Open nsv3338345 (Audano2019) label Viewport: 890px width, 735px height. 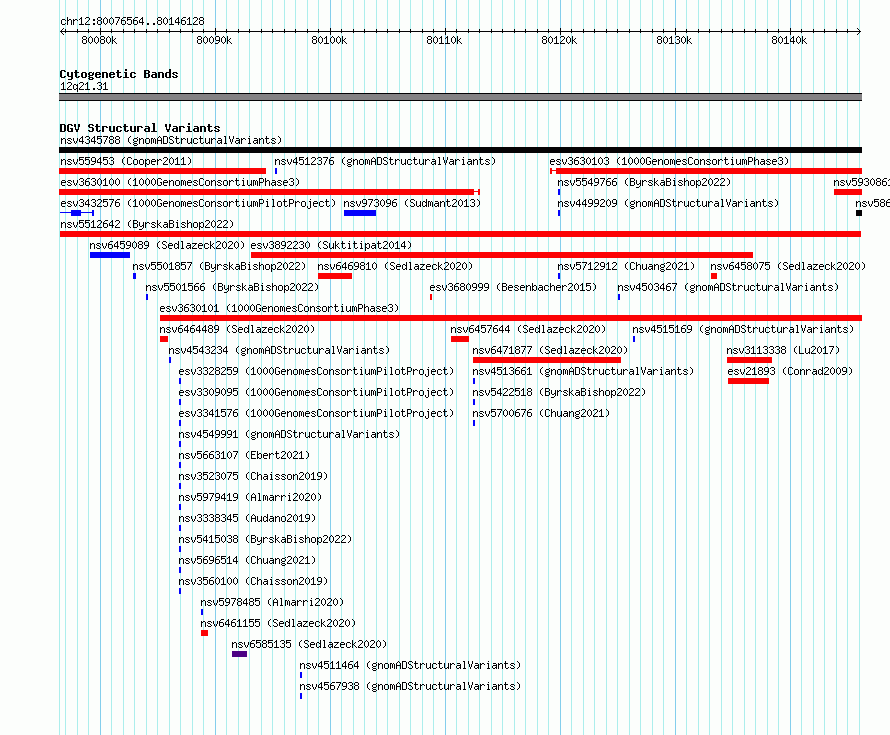pos(247,518)
